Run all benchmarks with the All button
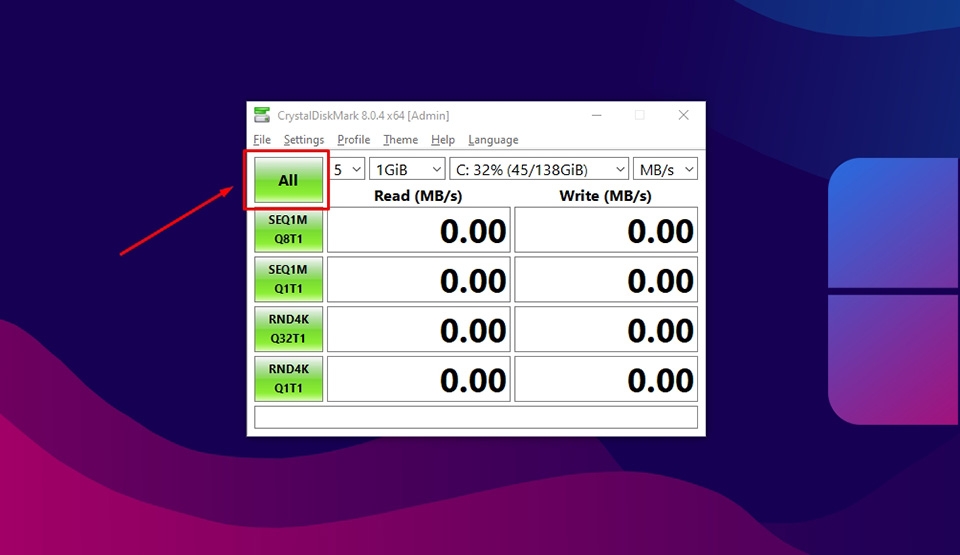 click(x=288, y=180)
